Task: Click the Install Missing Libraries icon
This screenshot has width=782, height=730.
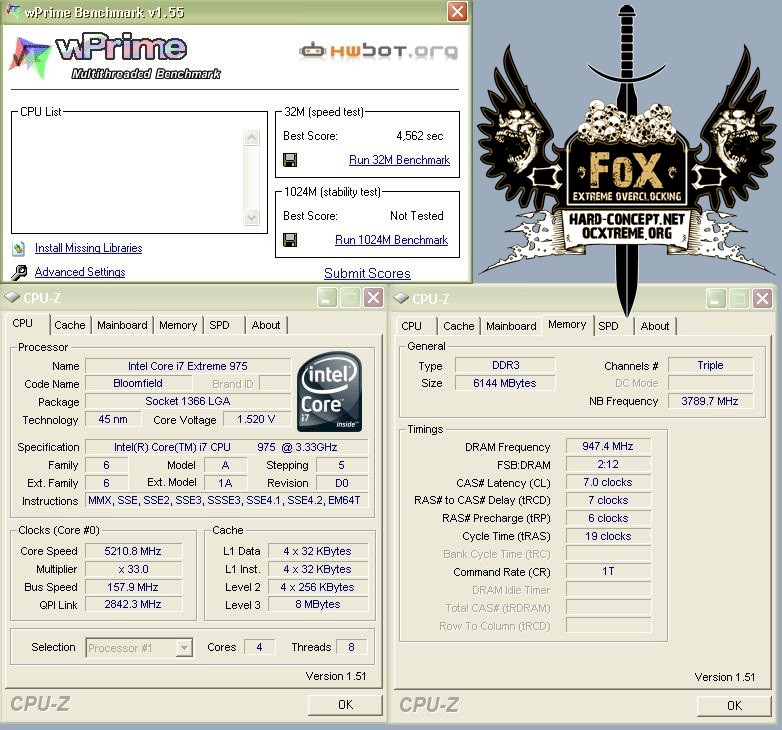Action: [x=18, y=248]
